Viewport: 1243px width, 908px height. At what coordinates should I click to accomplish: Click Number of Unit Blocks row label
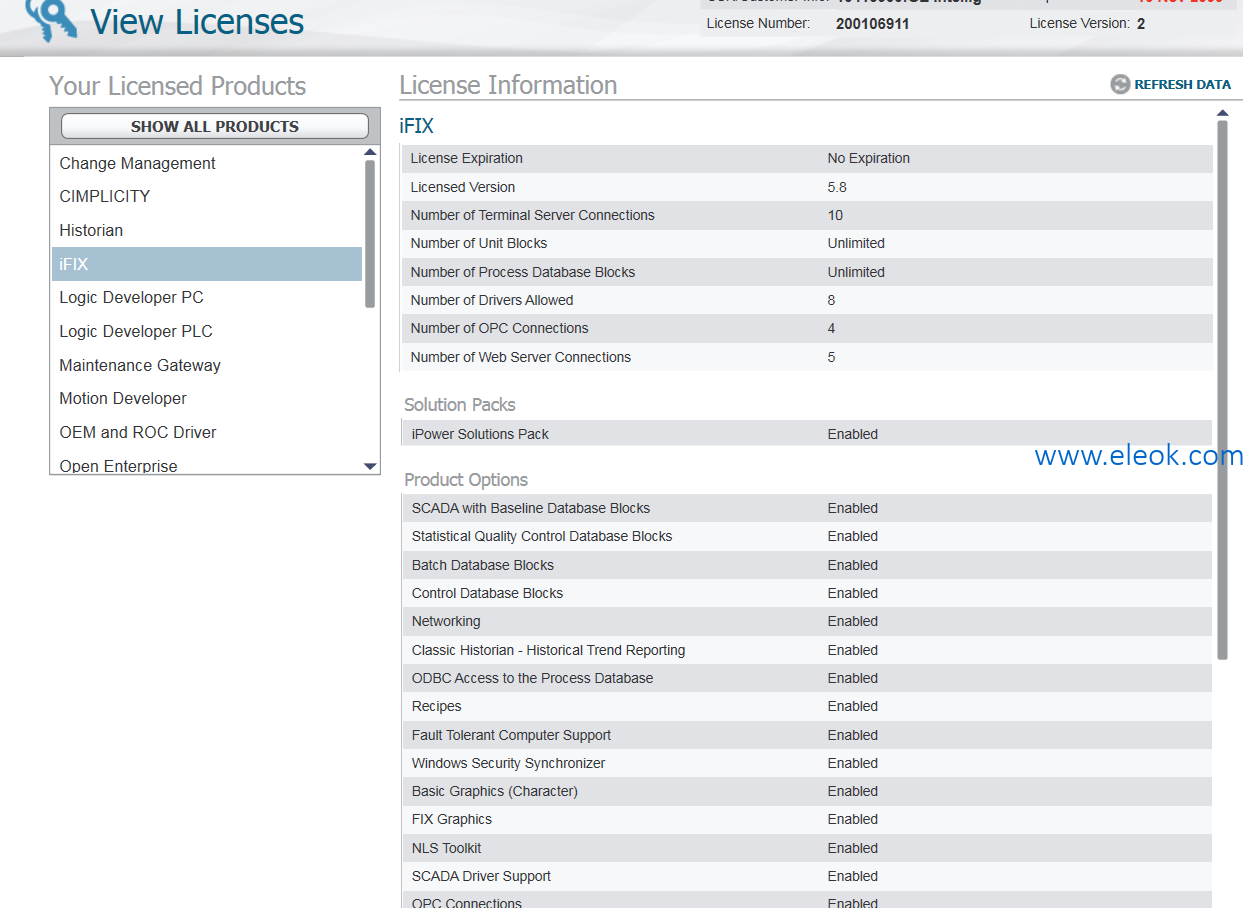478,243
